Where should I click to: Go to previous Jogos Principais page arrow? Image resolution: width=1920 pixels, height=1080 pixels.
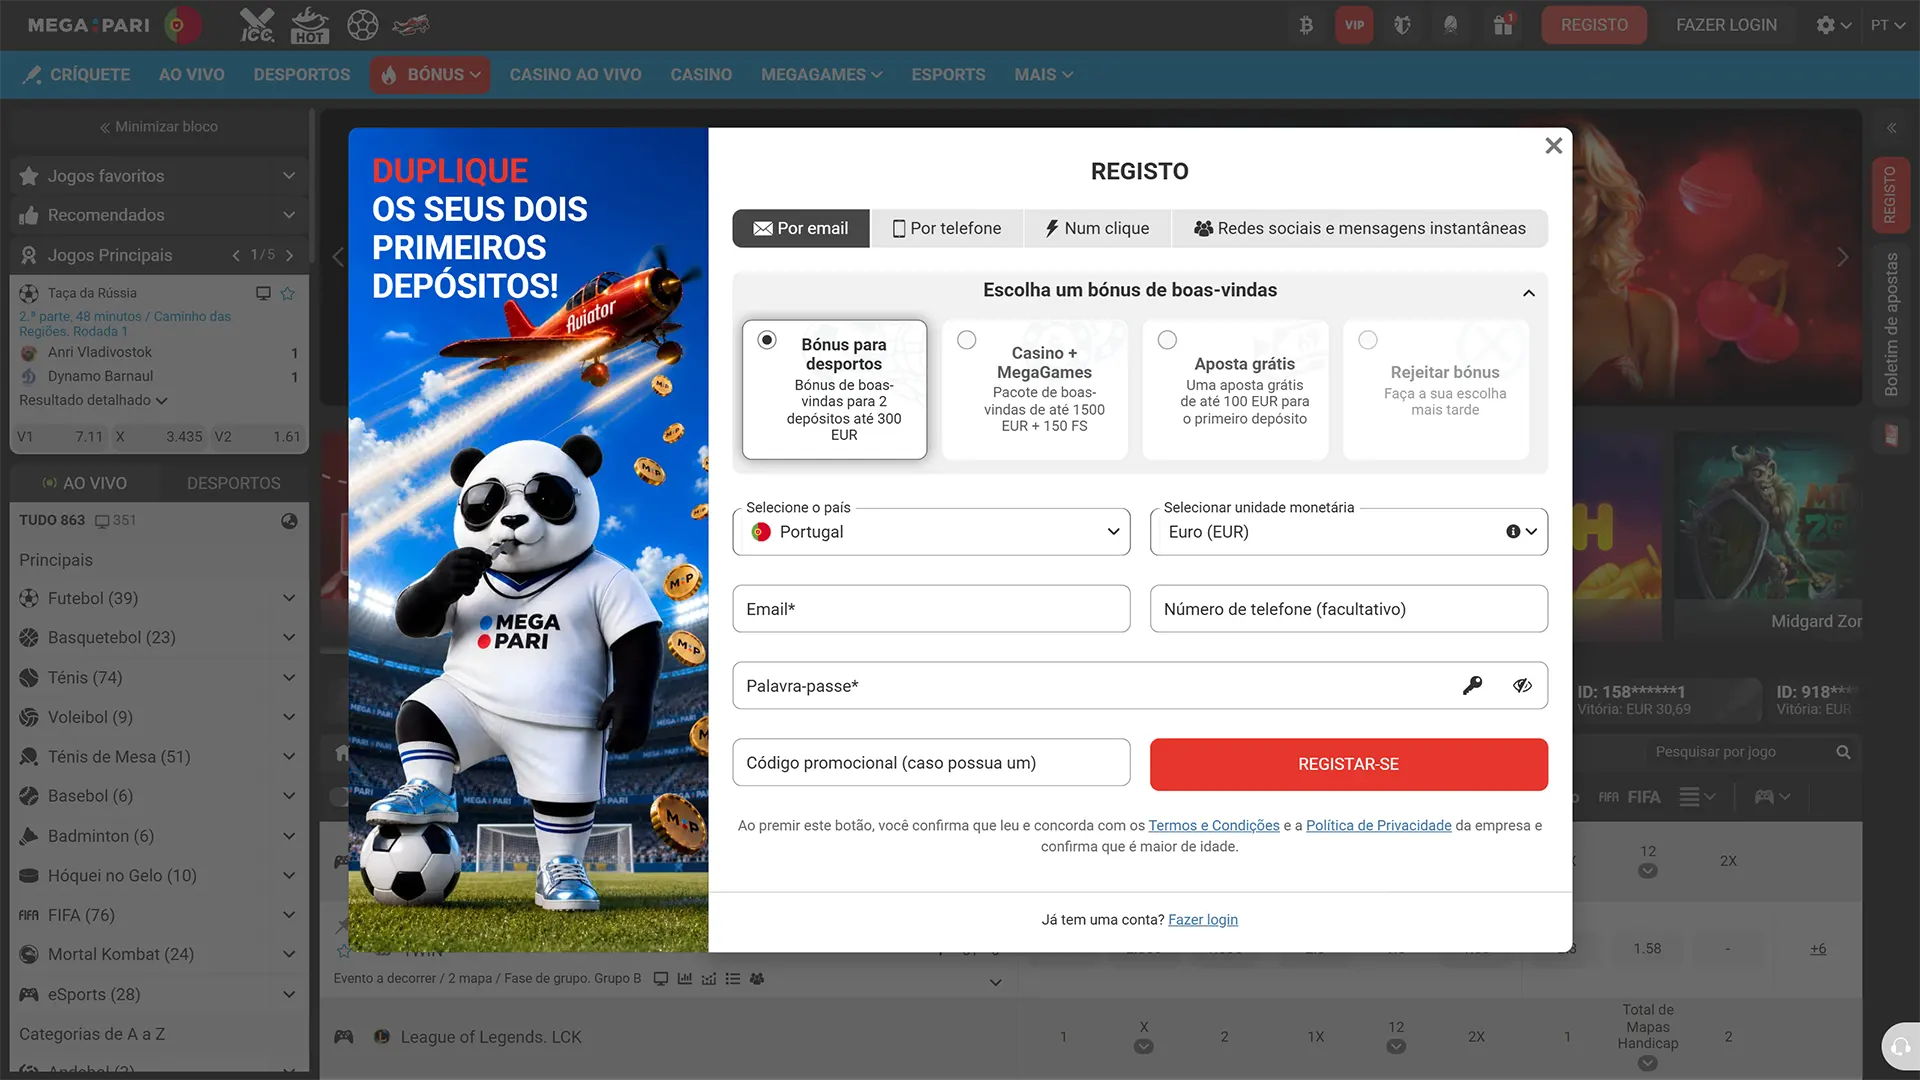click(236, 255)
